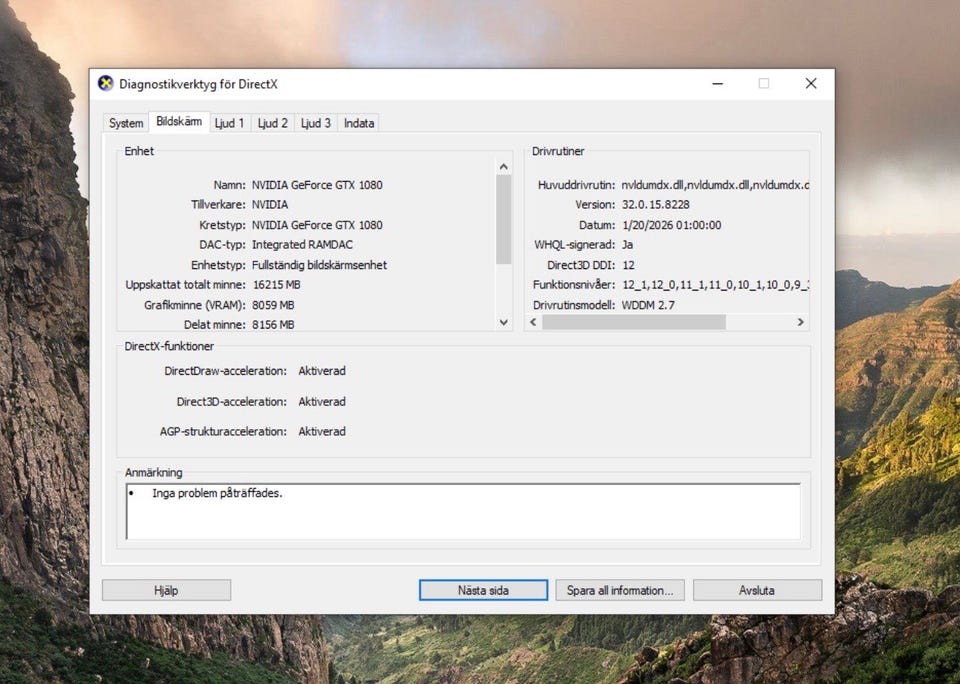
Task: Switch to the System tab
Action: (126, 123)
